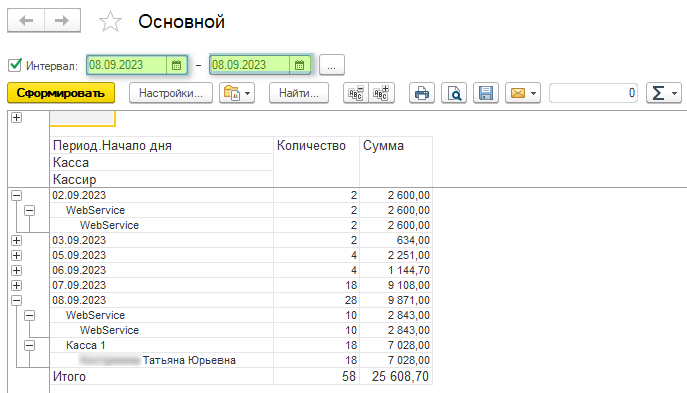Click the Сформировать button
687x393 pixels.
[x=61, y=93]
